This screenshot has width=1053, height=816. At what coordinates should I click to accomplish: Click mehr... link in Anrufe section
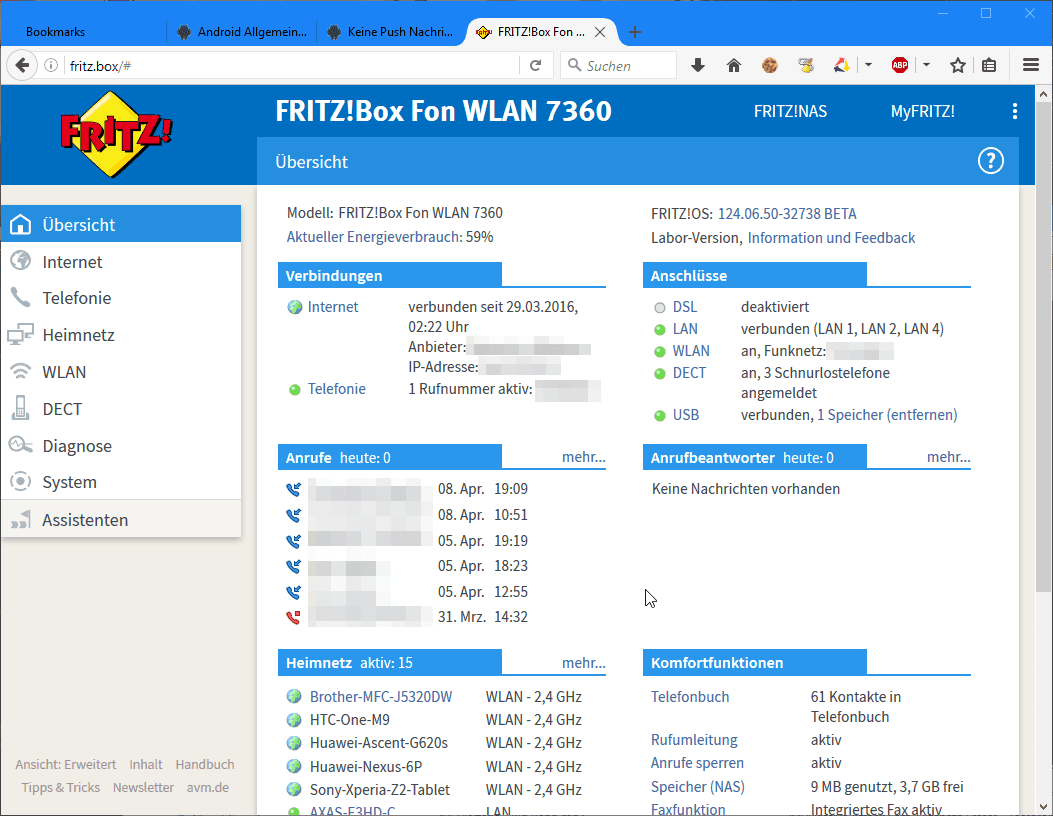584,457
